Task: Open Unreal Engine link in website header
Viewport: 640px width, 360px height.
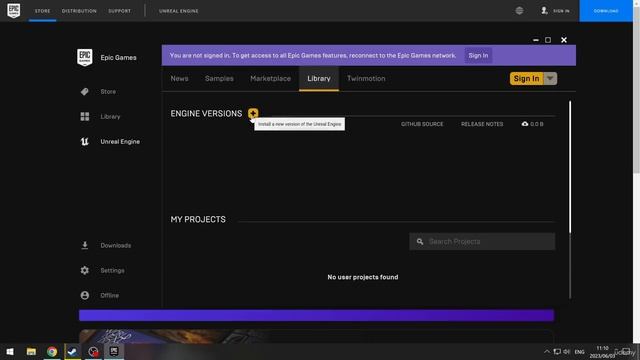Action: 179,11
